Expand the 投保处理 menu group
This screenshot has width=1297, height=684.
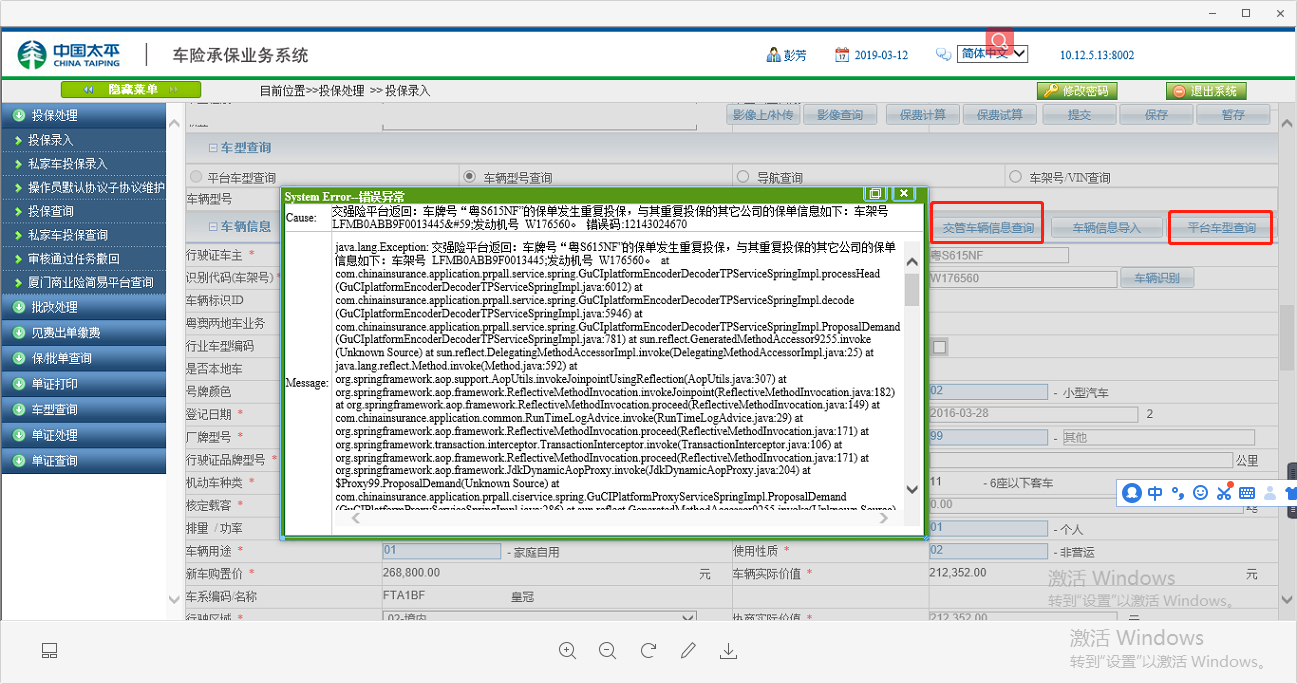83,115
